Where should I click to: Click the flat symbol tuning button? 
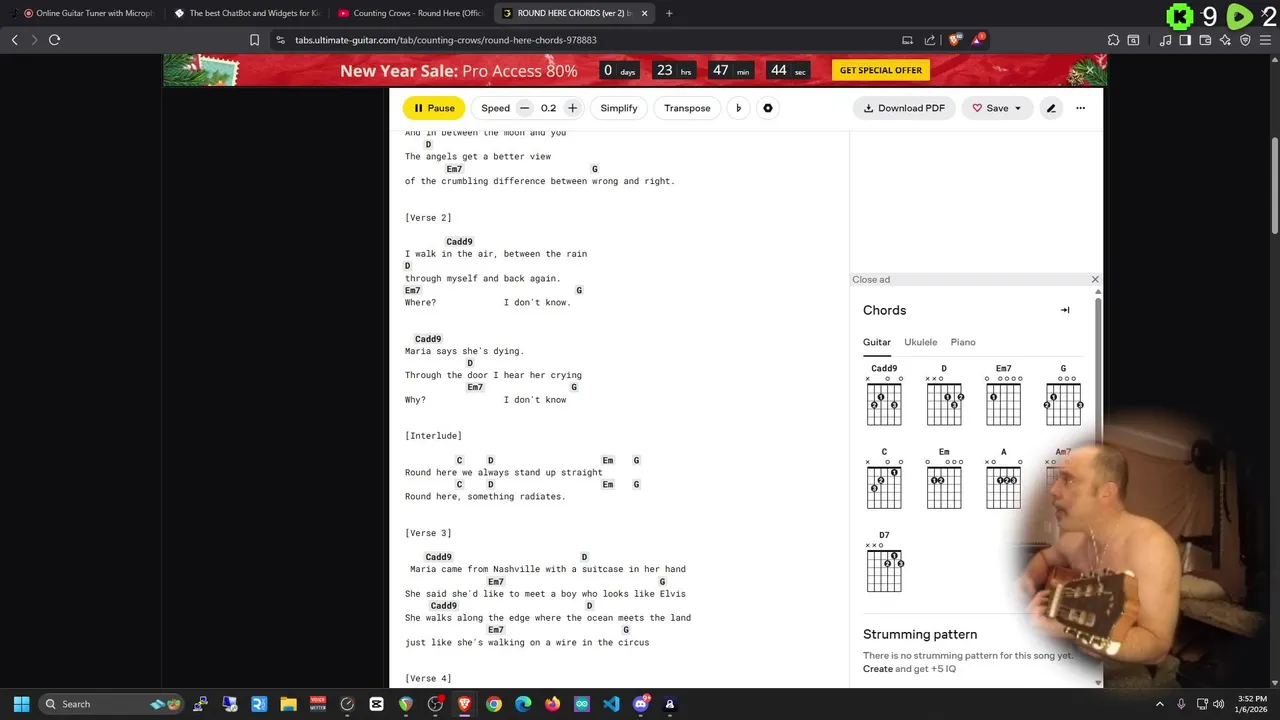pos(738,108)
